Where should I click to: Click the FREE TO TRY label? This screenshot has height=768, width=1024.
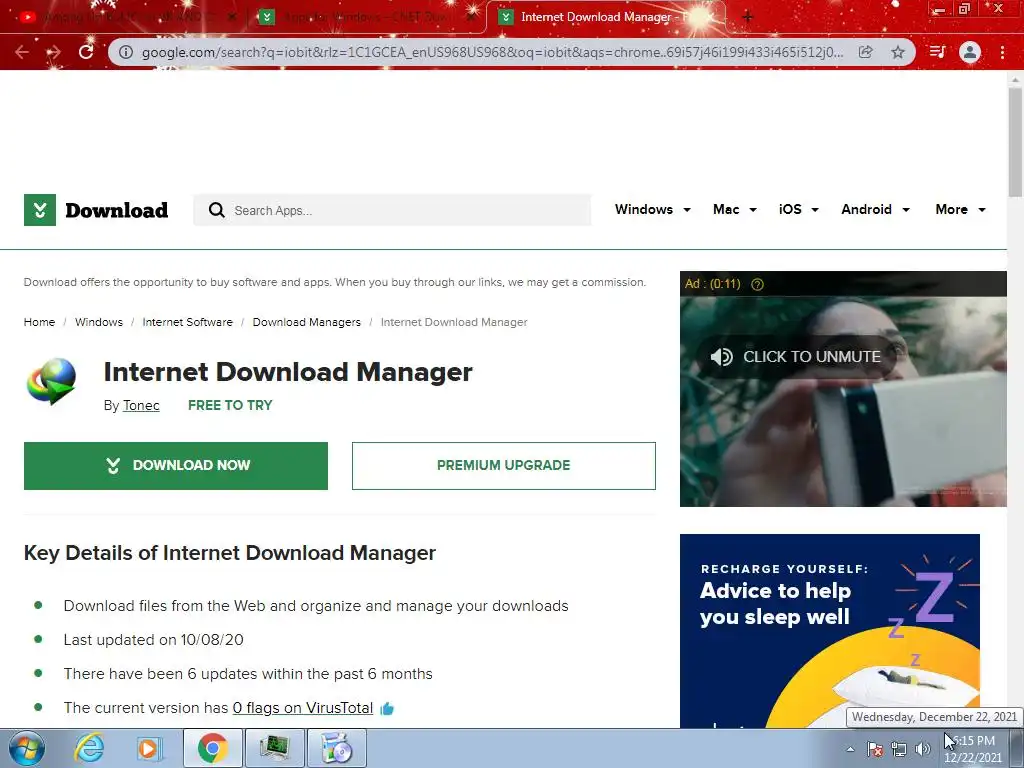(x=230, y=406)
